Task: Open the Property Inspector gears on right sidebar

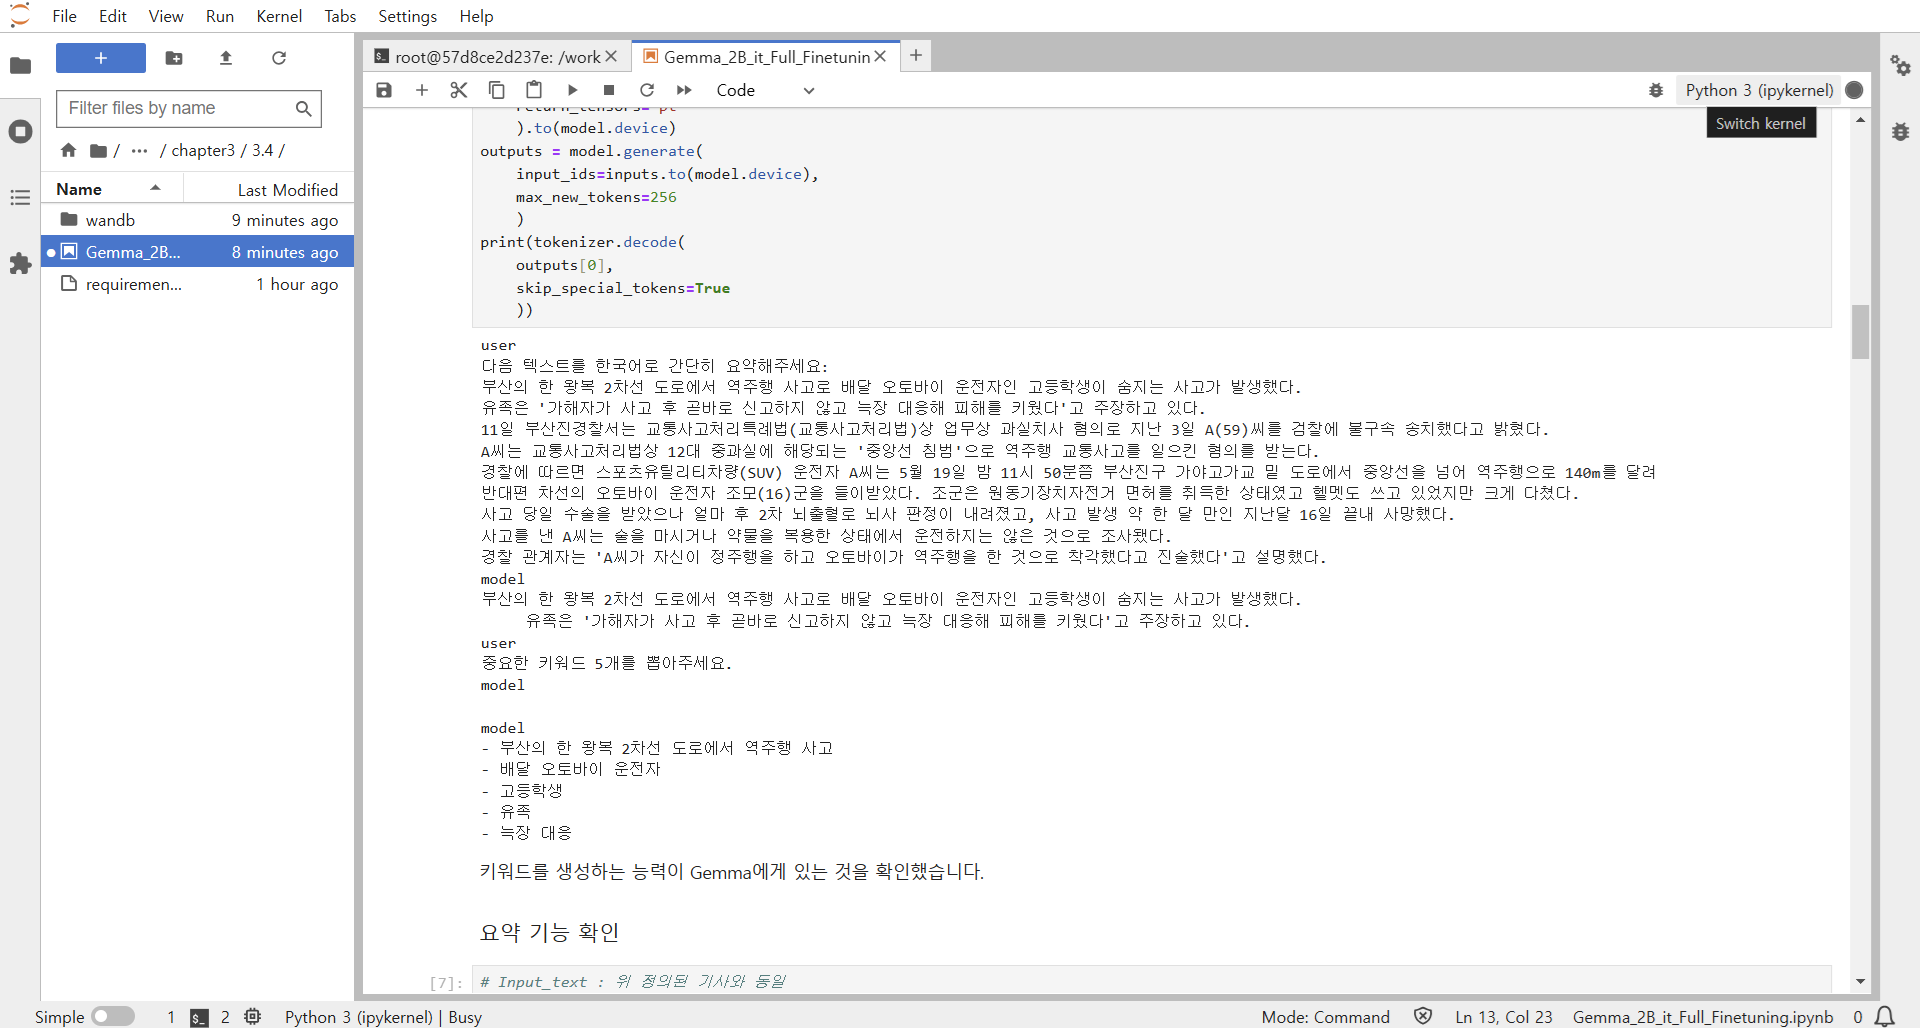Action: click(1900, 66)
